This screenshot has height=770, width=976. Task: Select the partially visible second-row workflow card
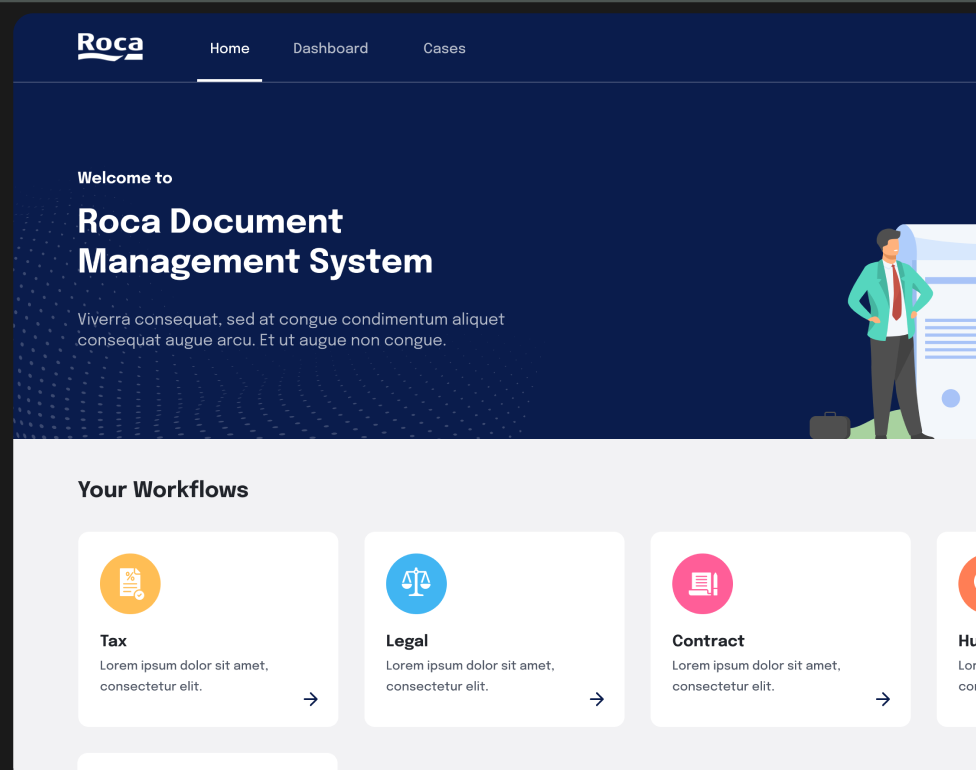207,761
